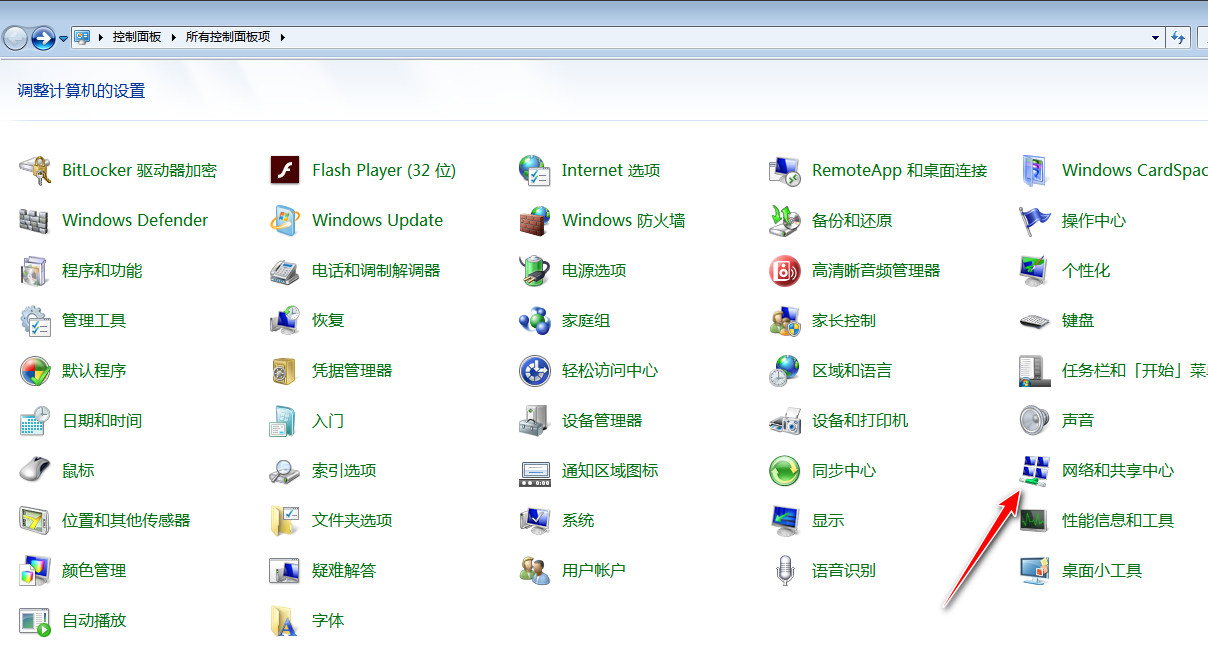1208x655 pixels.
Task: Click the 系统 computer icon
Action: [535, 521]
